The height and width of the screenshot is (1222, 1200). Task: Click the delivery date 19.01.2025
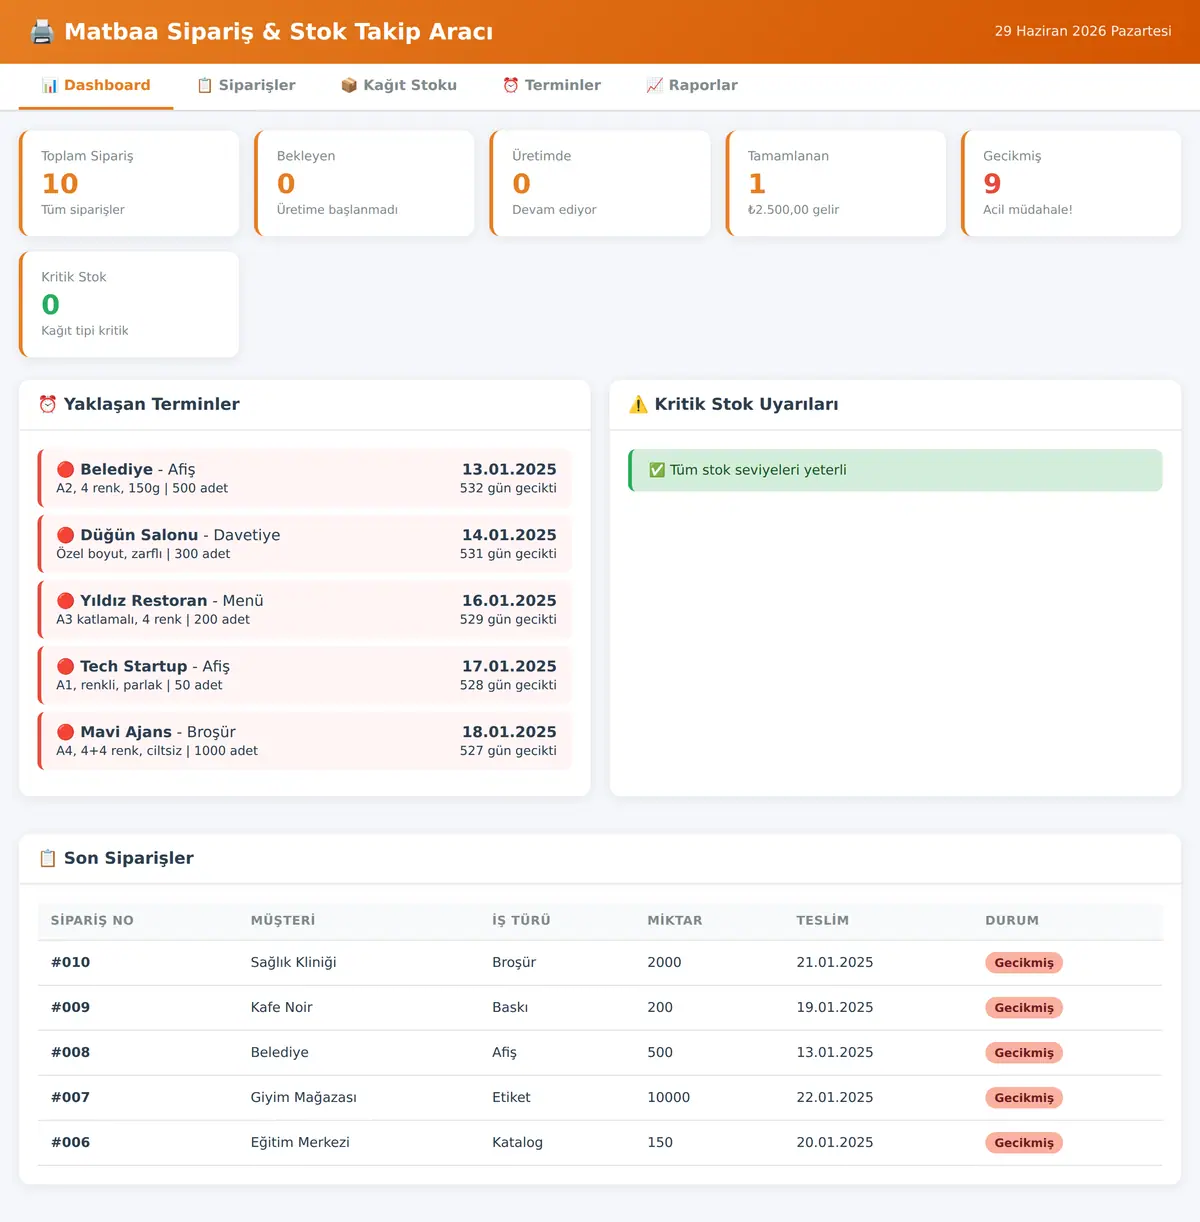point(835,1008)
